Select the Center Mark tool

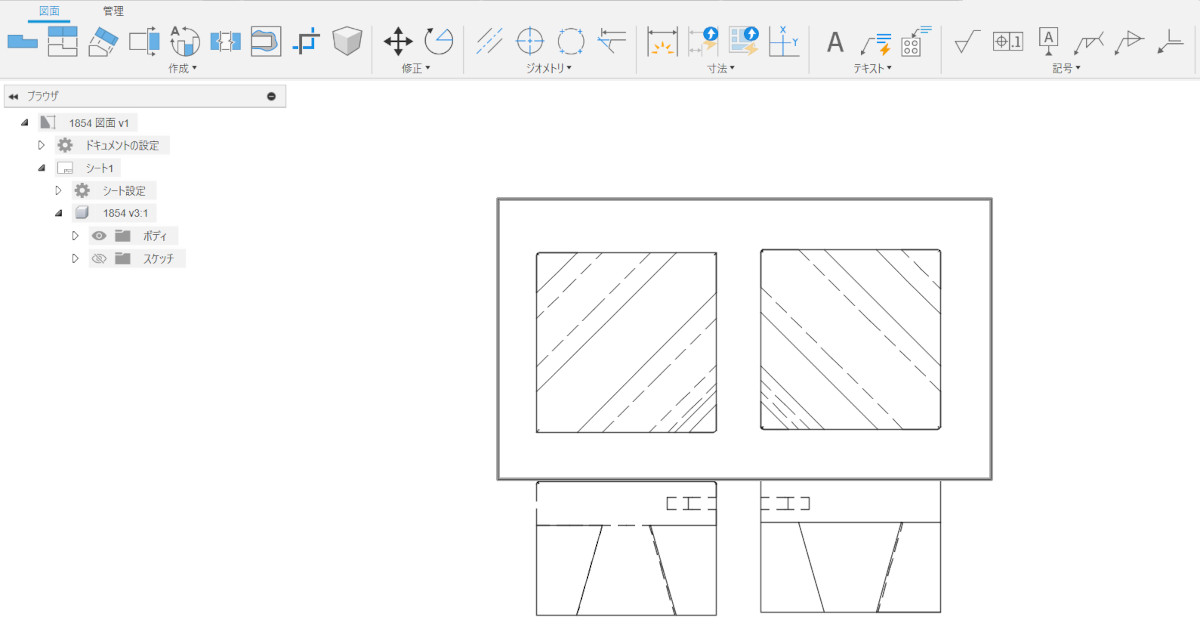529,41
